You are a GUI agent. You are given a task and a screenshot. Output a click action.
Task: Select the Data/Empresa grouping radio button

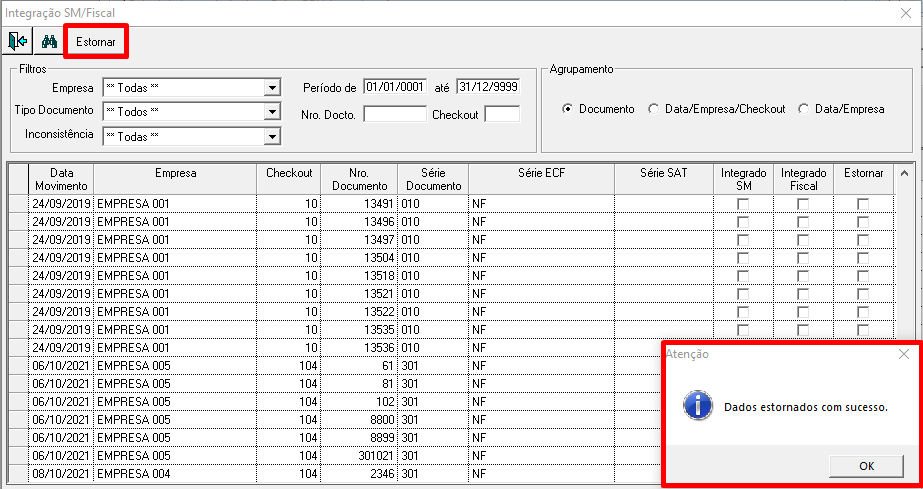coord(804,109)
